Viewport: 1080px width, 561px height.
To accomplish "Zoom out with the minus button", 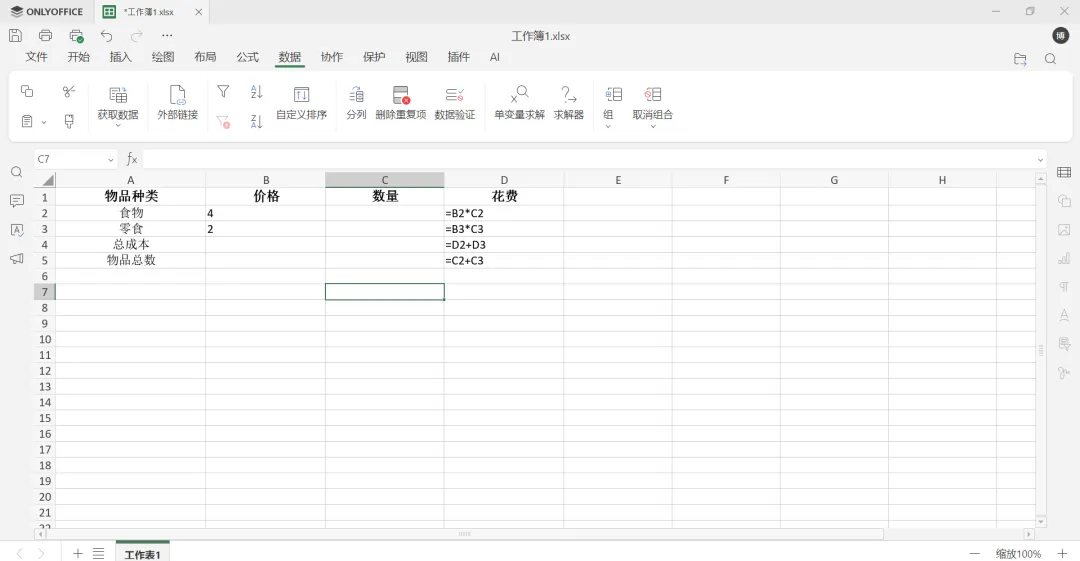I will click(974, 553).
